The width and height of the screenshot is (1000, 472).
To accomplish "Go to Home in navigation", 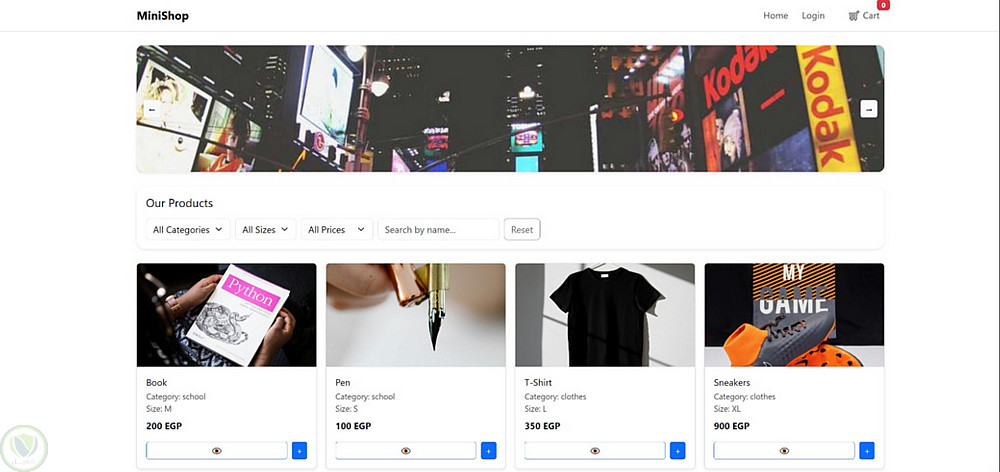I will point(776,16).
